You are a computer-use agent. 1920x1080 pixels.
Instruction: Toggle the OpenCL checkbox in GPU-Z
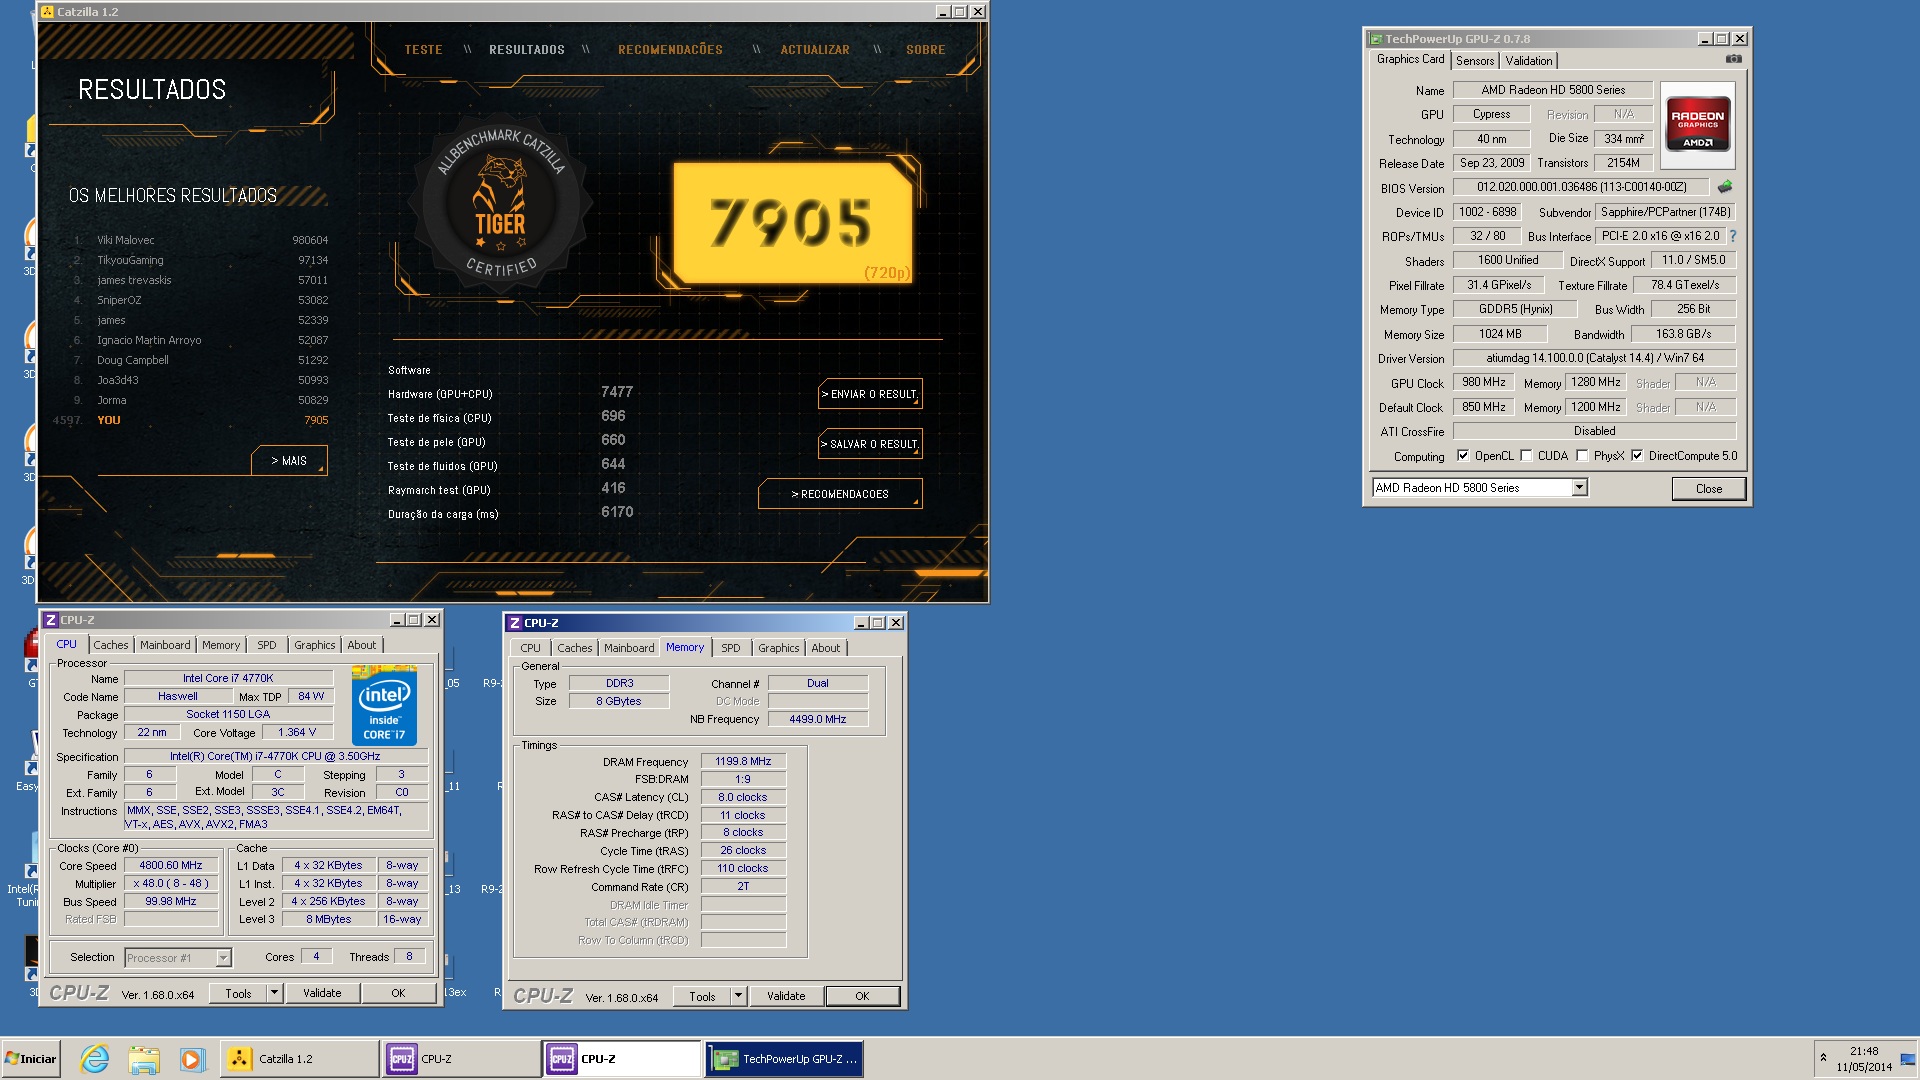1463,456
